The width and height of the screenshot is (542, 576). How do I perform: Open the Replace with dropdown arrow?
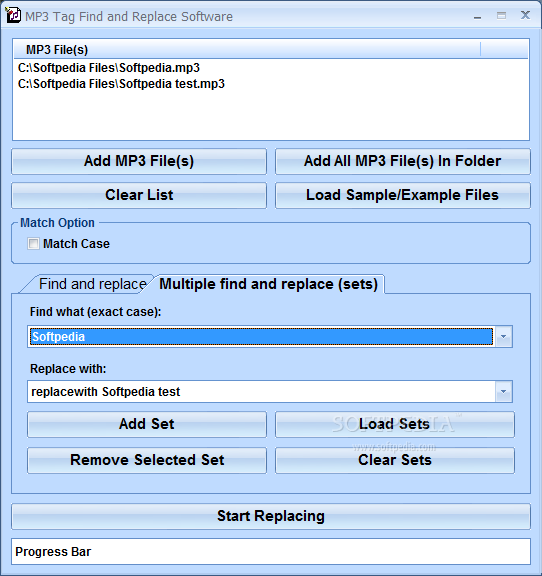click(503, 392)
